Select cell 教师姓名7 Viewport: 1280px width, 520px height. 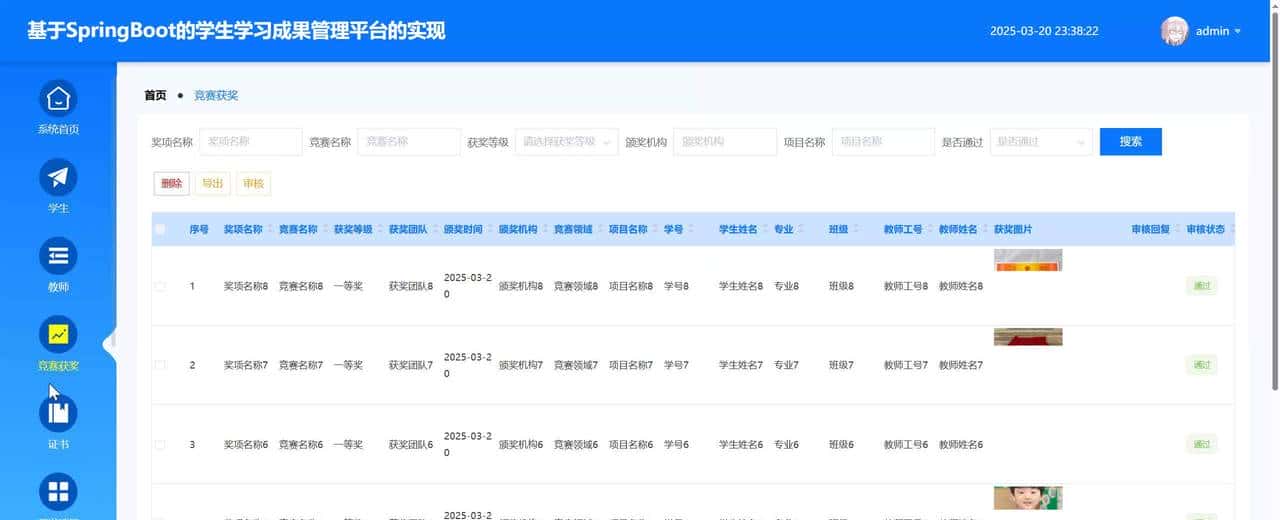[961, 365]
